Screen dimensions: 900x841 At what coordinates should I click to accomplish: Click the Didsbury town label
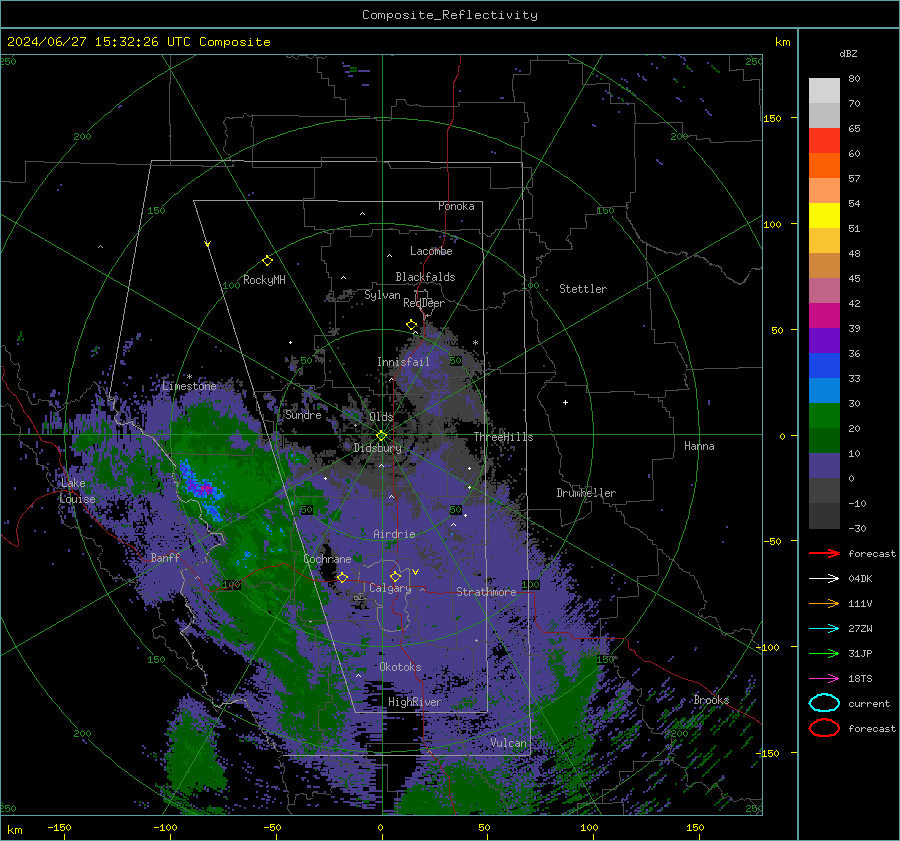coord(378,448)
